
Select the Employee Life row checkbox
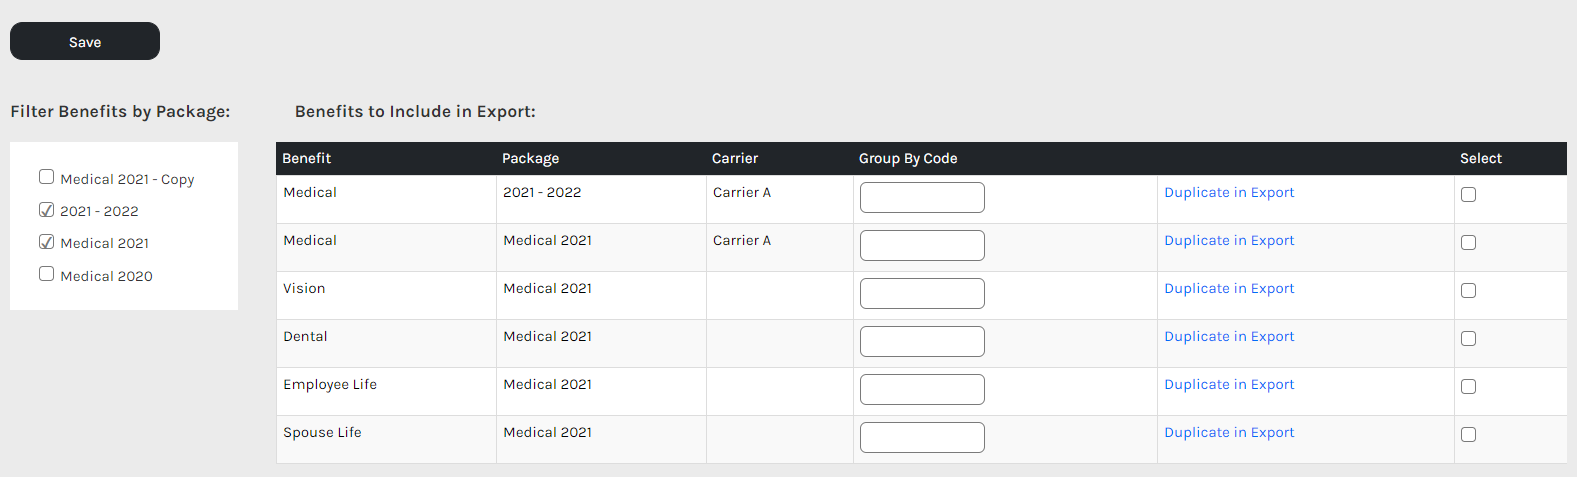click(1468, 387)
